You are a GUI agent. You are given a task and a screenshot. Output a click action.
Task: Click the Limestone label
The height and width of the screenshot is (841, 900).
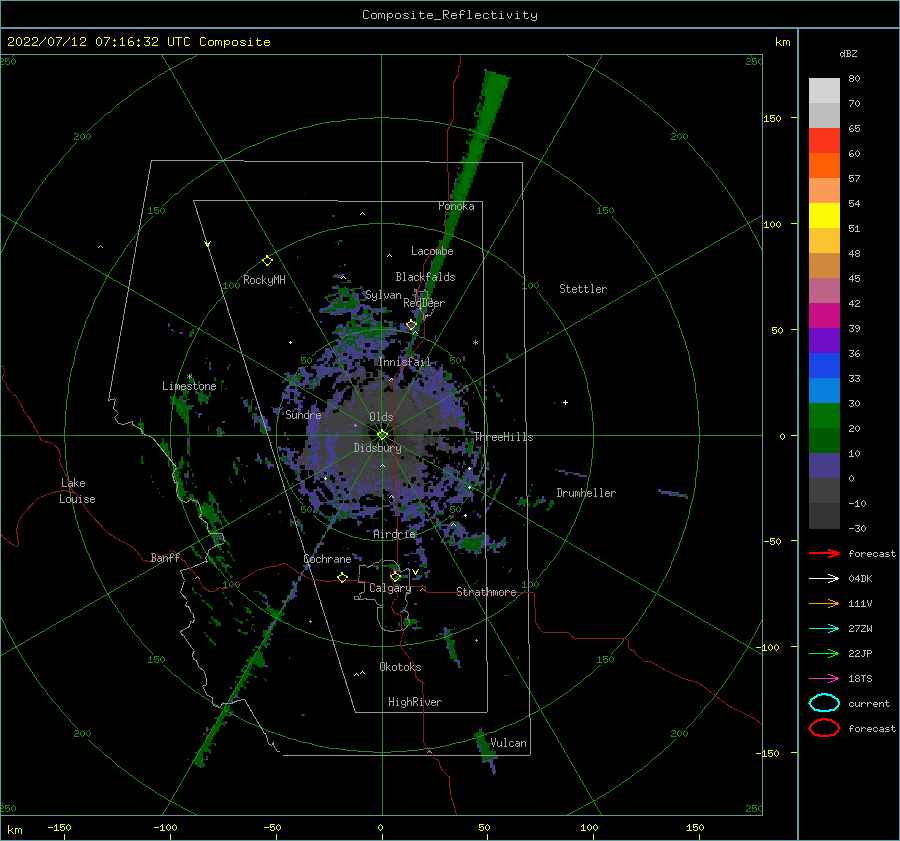pyautogui.click(x=189, y=386)
